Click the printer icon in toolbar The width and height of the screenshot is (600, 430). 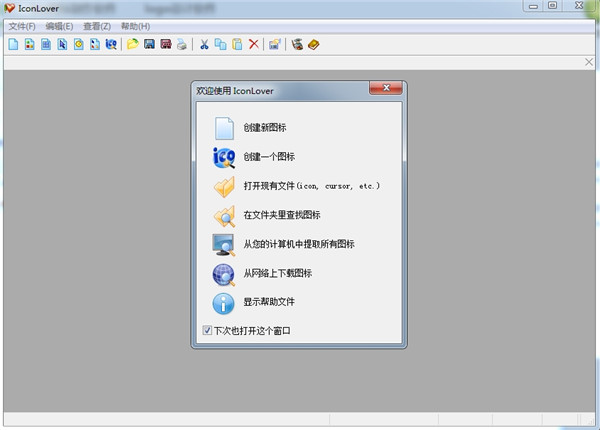[x=181, y=45]
